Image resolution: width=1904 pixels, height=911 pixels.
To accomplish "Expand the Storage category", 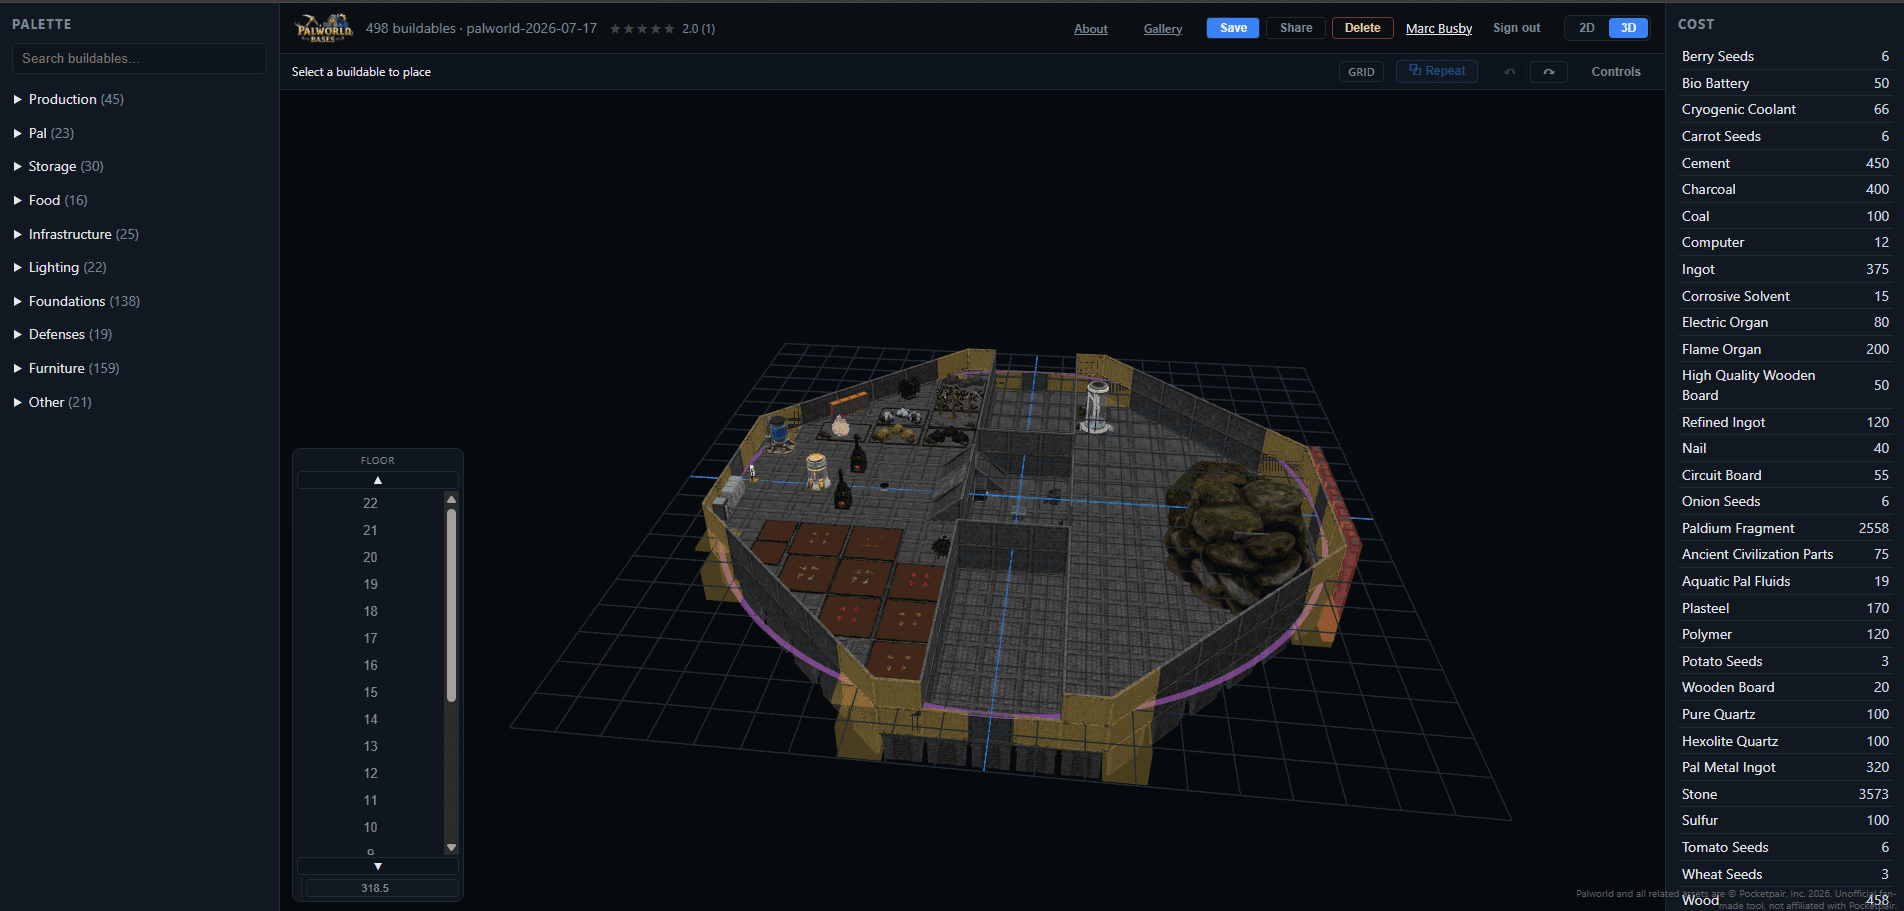I will (x=59, y=166).
